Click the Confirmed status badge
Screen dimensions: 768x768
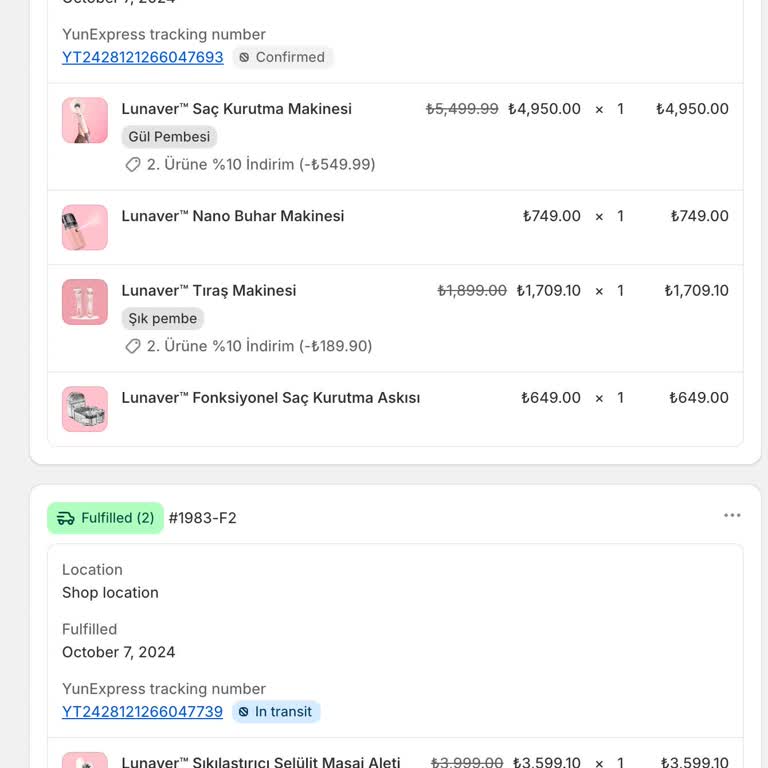pyautogui.click(x=283, y=57)
